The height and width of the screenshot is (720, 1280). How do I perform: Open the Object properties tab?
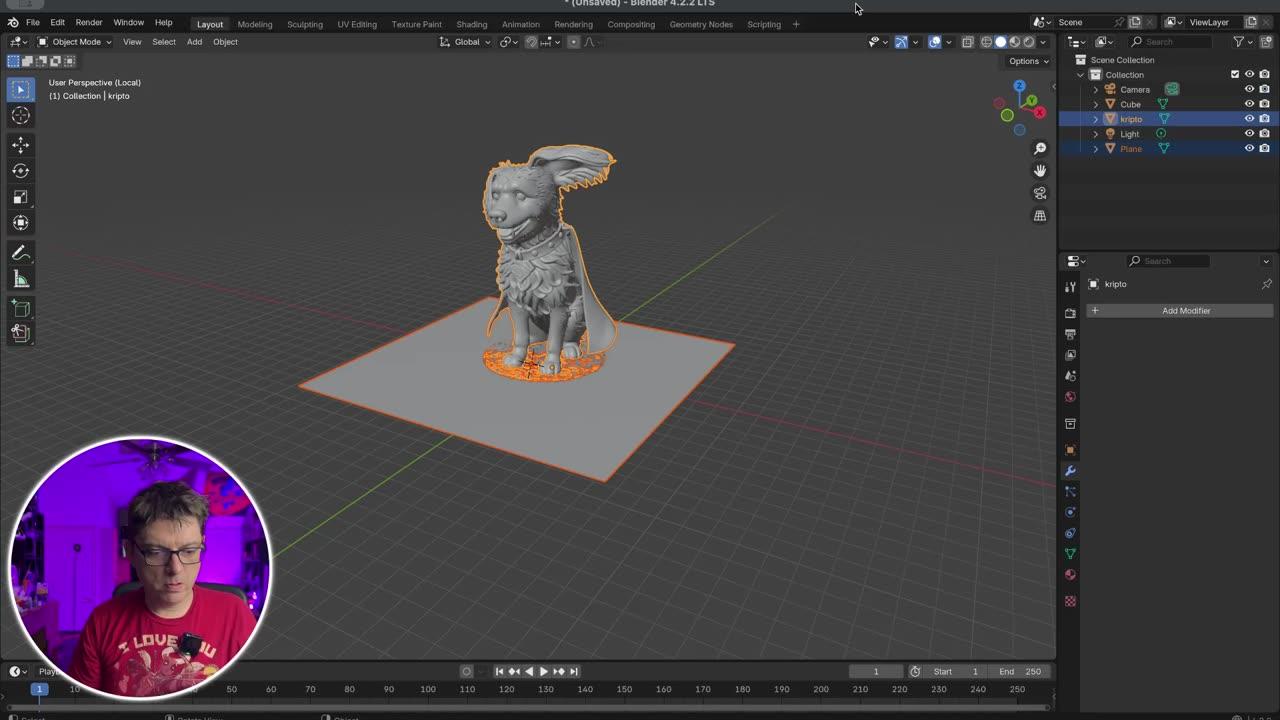(x=1070, y=449)
